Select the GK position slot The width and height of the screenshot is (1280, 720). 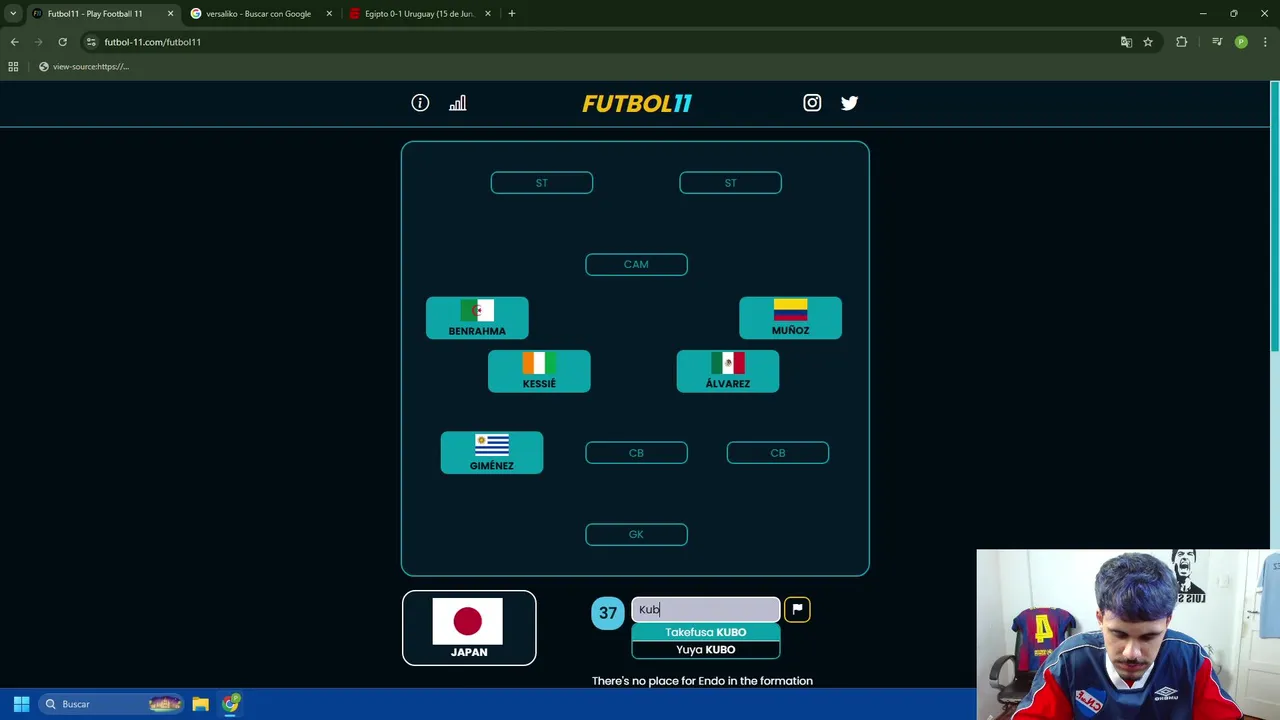tap(636, 534)
